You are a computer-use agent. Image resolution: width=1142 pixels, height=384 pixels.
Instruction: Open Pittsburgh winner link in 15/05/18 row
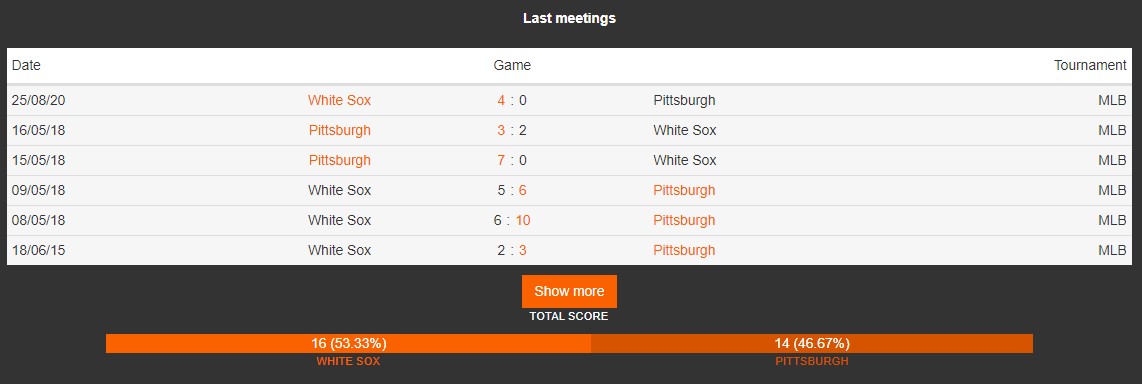coord(339,160)
